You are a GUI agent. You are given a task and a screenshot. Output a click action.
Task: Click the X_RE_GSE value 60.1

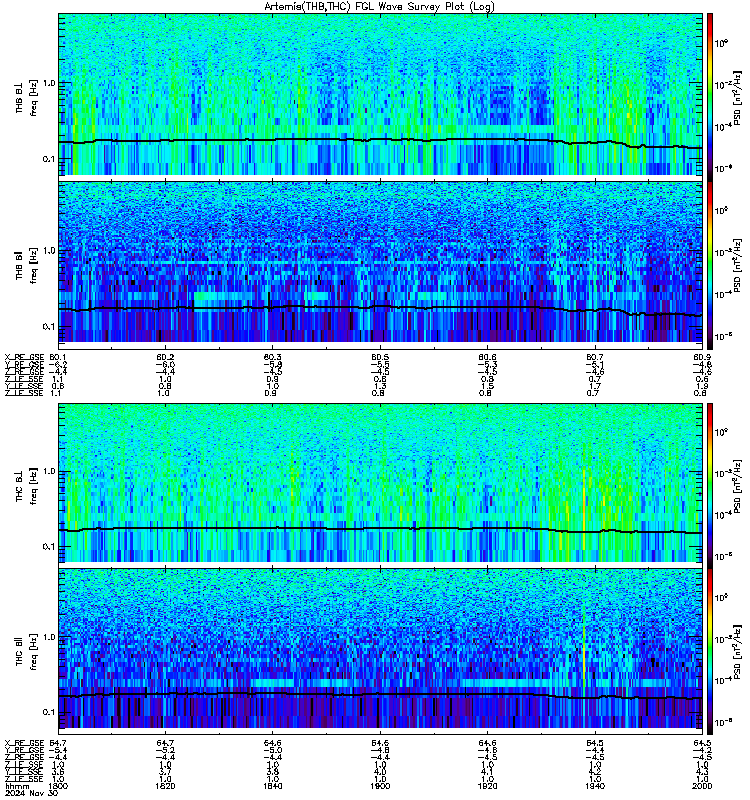(x=58, y=357)
